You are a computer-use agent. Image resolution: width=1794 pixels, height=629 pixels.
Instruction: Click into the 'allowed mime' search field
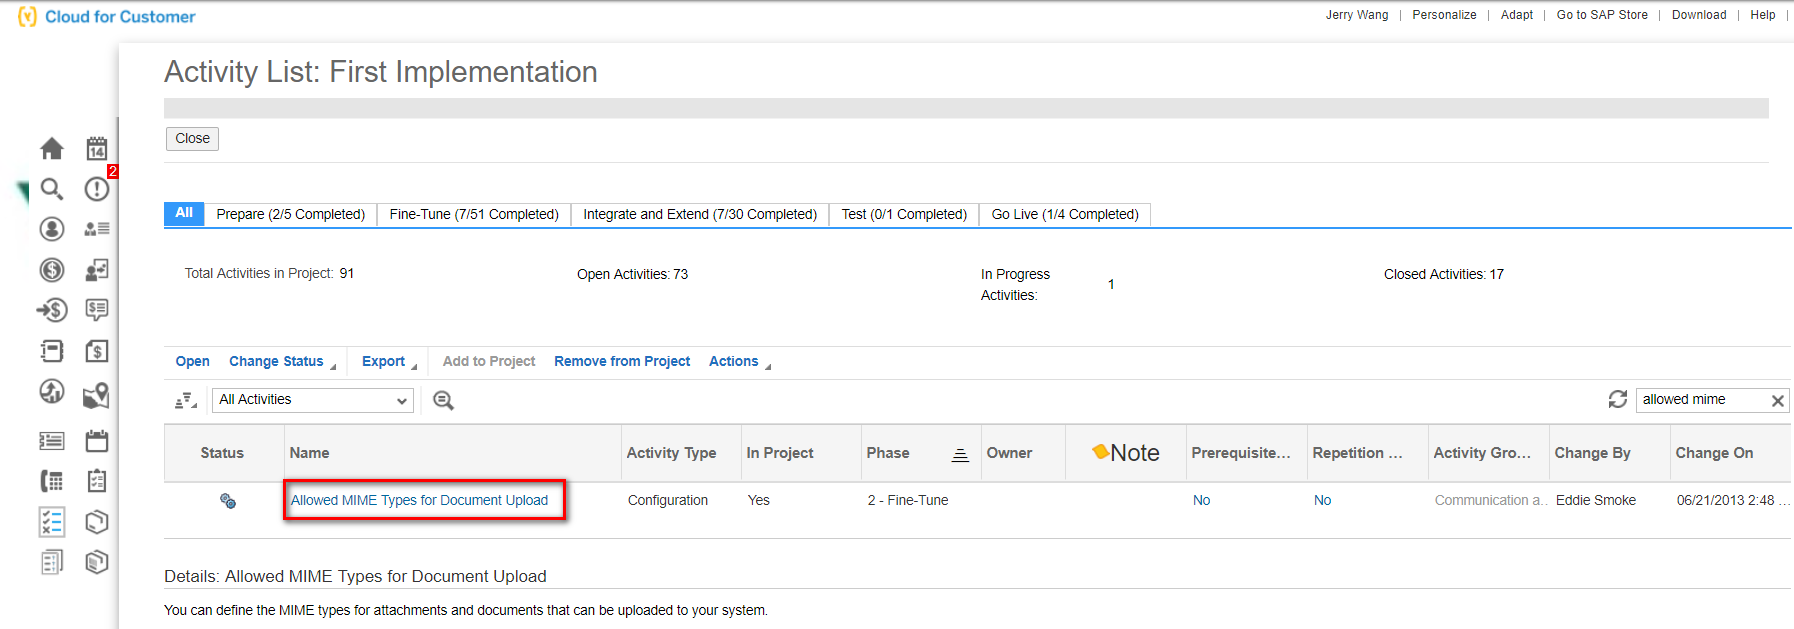[x=1700, y=400]
